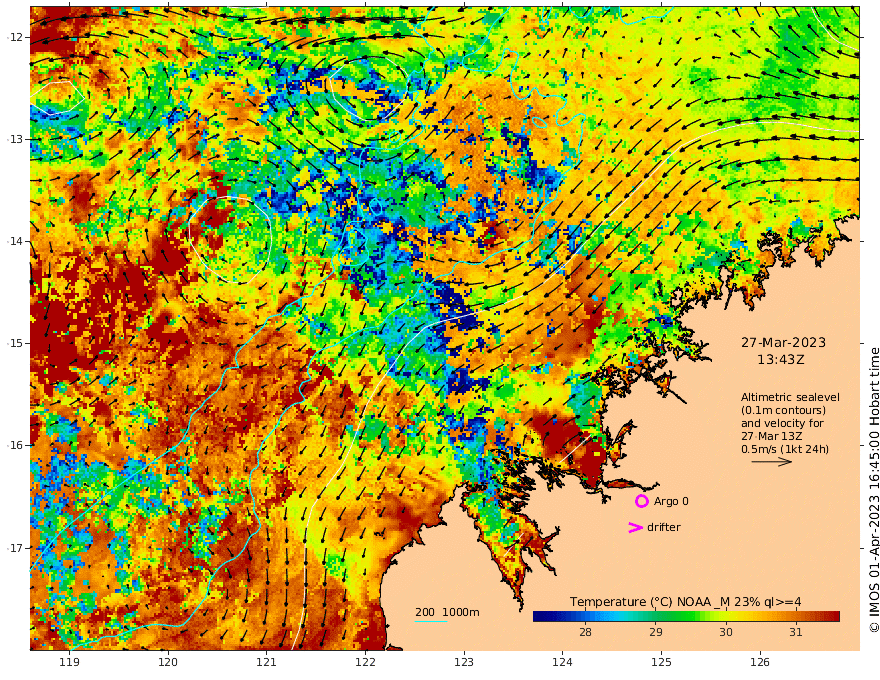Click the text 'and velocity for'
880x680 pixels.
point(782,423)
